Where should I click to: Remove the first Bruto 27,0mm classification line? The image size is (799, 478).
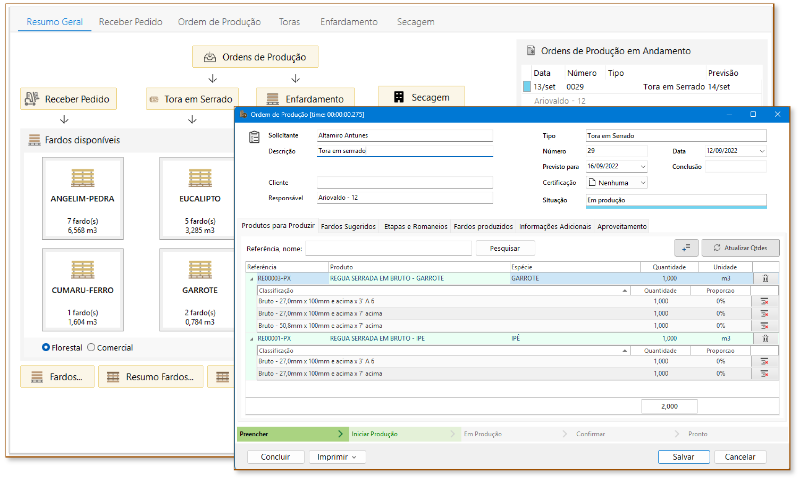[765, 300]
